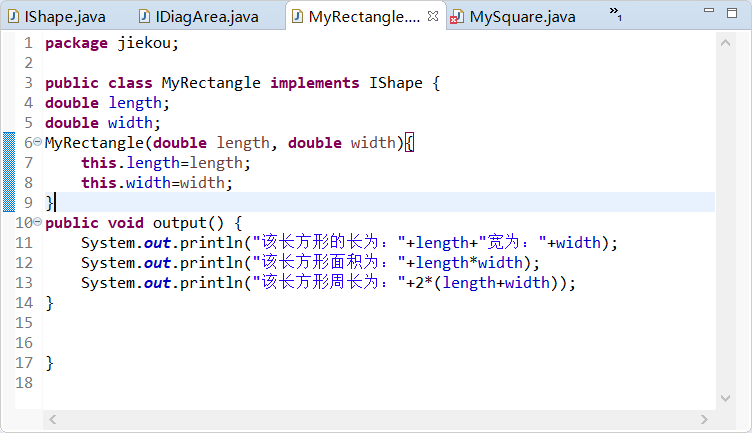Click the '宽为：' string on line 11
Viewport: 752px width, 433px height.
point(512,243)
